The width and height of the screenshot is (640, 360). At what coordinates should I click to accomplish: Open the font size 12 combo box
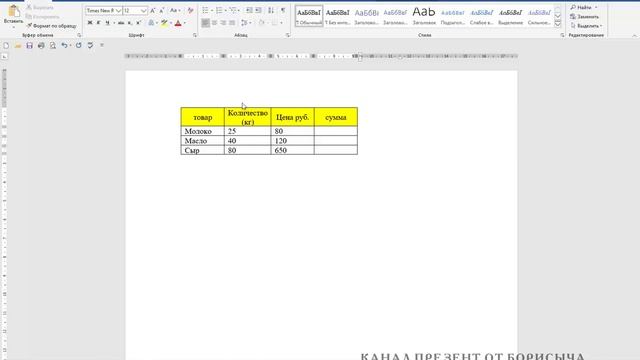[135, 11]
